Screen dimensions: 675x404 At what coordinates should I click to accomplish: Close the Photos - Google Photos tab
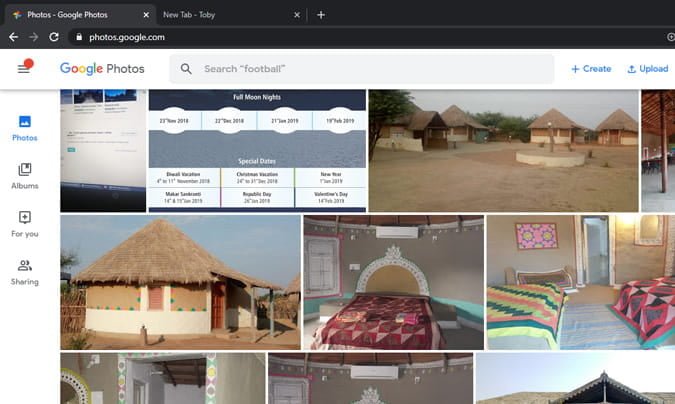tap(148, 15)
